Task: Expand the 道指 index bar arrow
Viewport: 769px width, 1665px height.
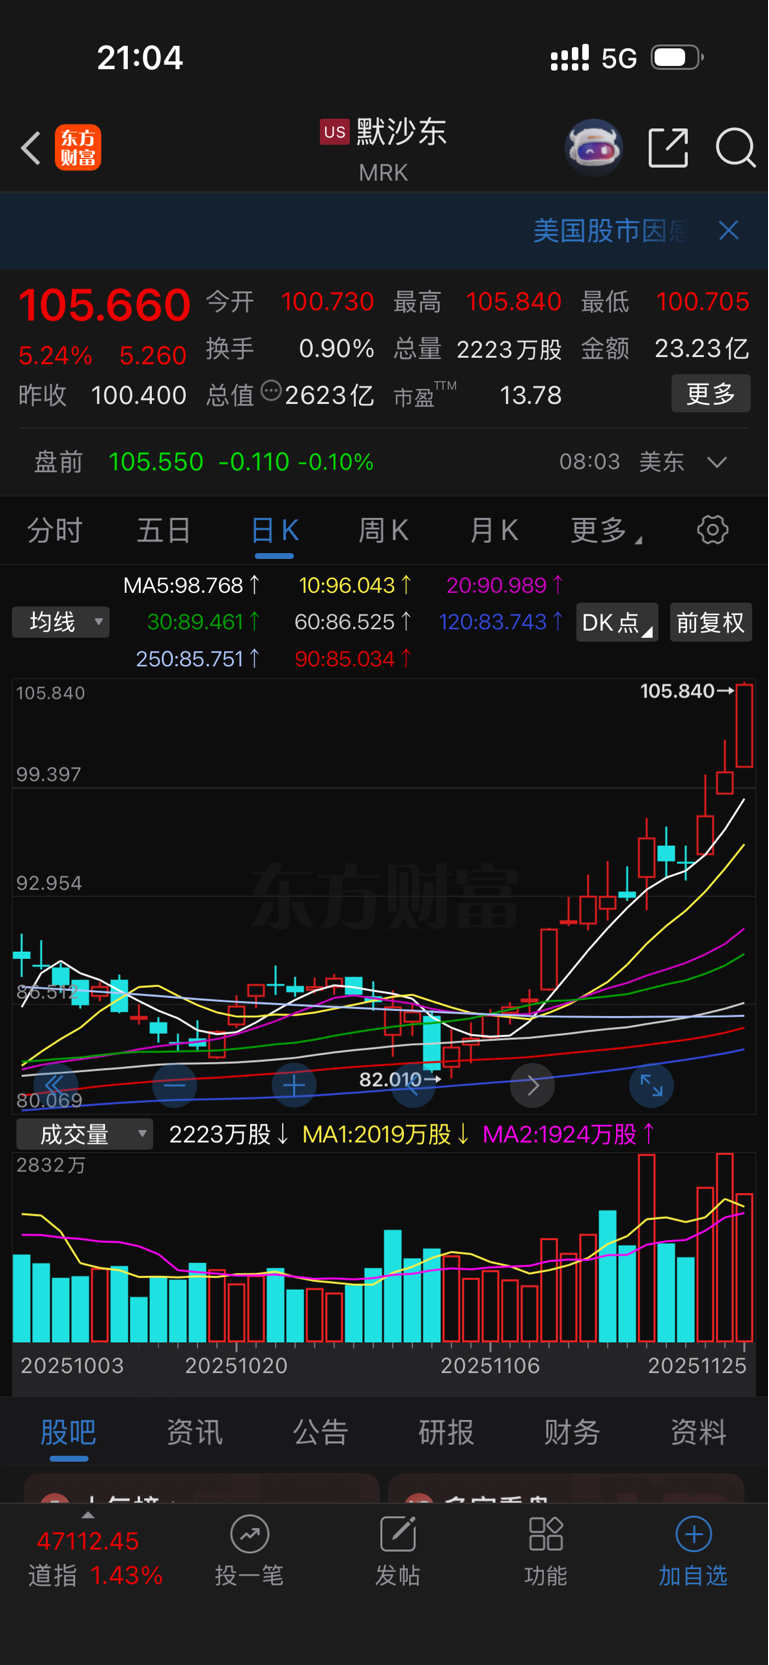Action: 88,1515
